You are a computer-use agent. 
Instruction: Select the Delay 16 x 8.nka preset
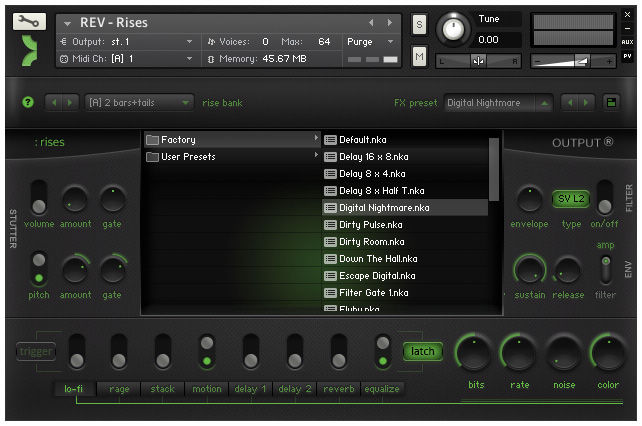pos(405,157)
